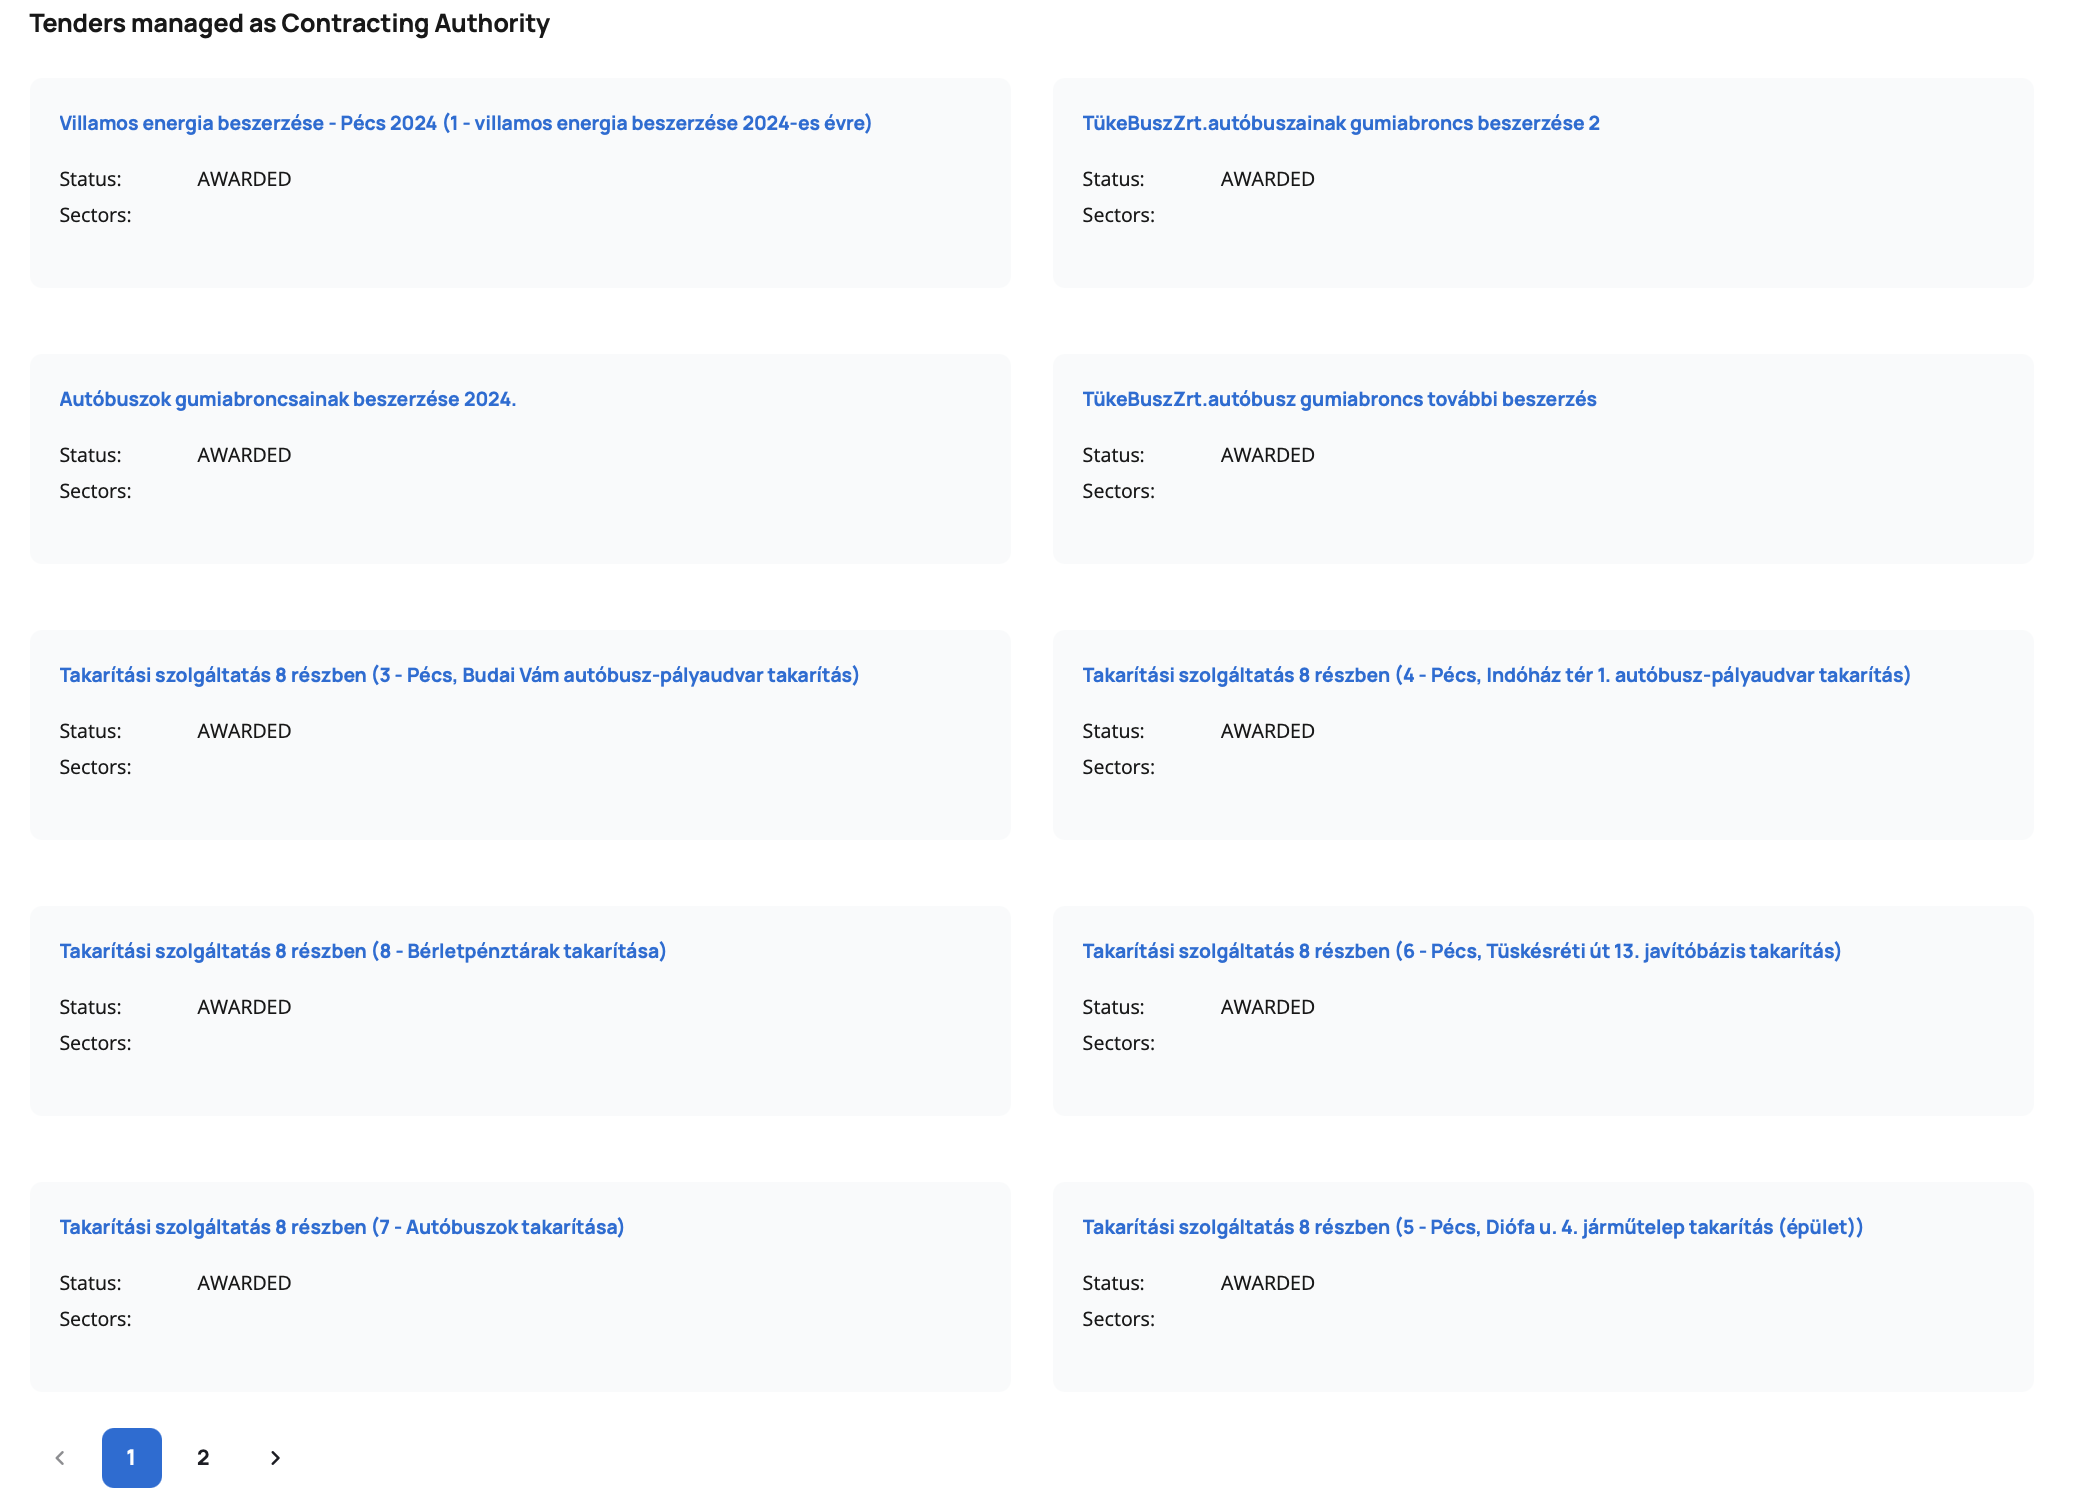The height and width of the screenshot is (1512, 2096).
Task: Open Autóbuszok gumiabroncsainak beszerzése 2024 tender
Action: 287,399
